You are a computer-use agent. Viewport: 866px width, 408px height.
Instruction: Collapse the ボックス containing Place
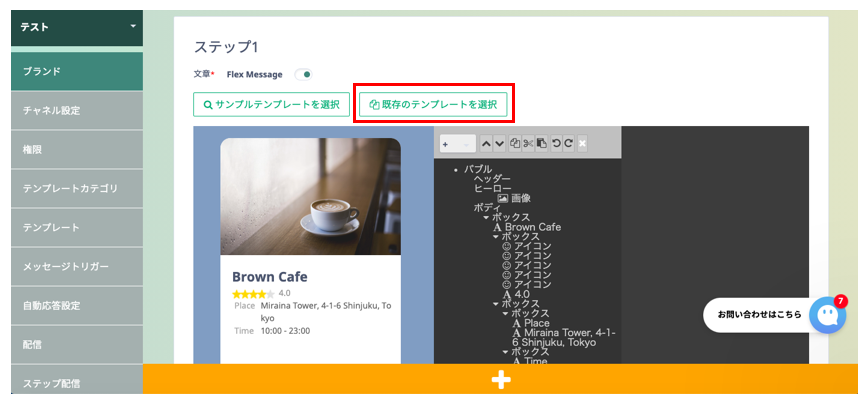tap(505, 314)
